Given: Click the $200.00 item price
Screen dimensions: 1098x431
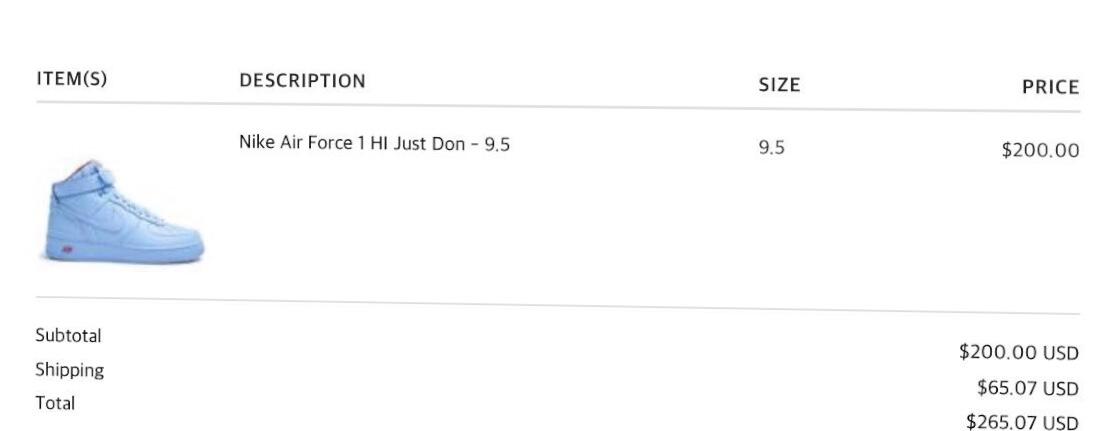Looking at the screenshot, I should pyautogui.click(x=1040, y=150).
